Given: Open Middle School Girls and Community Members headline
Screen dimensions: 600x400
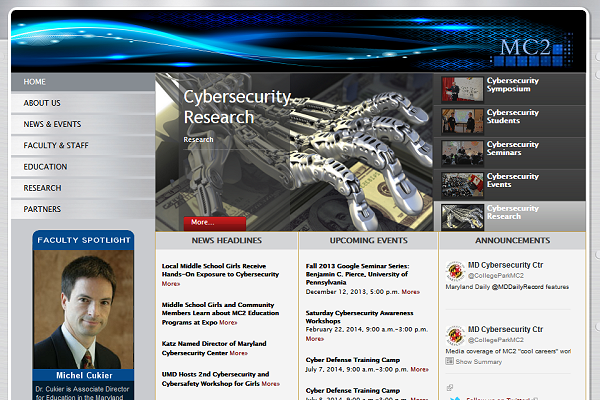Looking at the screenshot, I should (220, 313).
